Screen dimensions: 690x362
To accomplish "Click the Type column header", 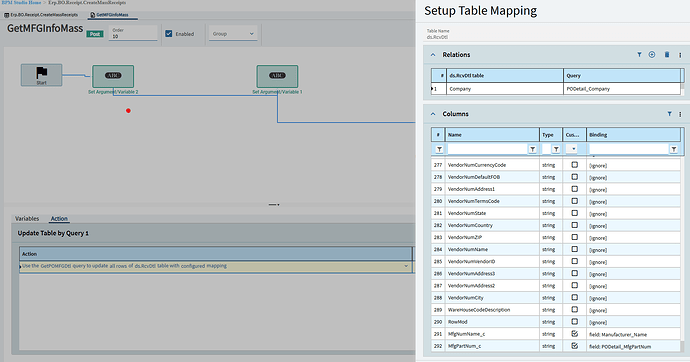I will 551,135.
